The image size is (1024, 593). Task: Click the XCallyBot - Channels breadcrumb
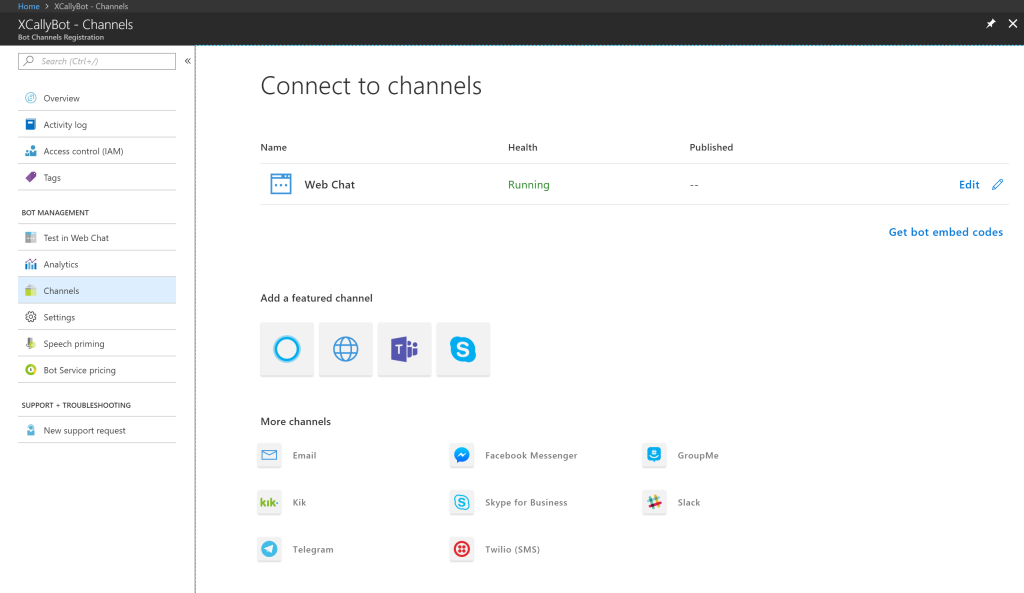pos(91,6)
